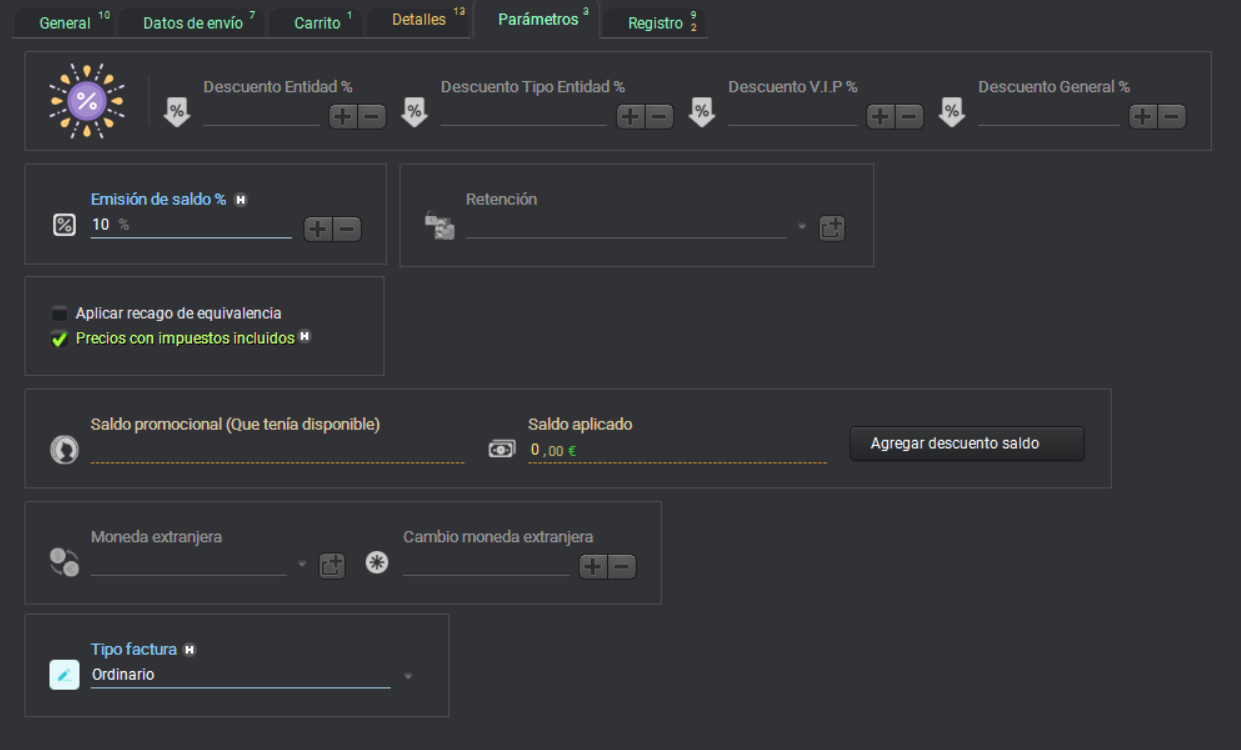Open the Moneda extranjera dropdown
Viewport: 1241px width, 750px height.
coord(302,565)
